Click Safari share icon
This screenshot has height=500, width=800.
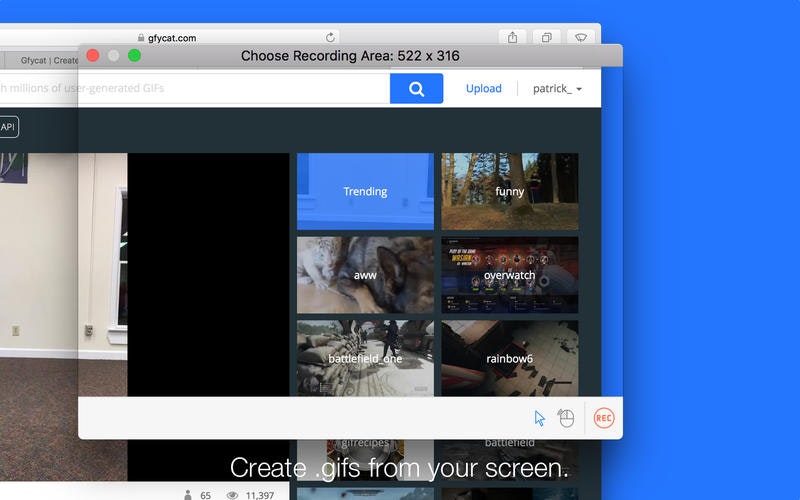(x=512, y=37)
